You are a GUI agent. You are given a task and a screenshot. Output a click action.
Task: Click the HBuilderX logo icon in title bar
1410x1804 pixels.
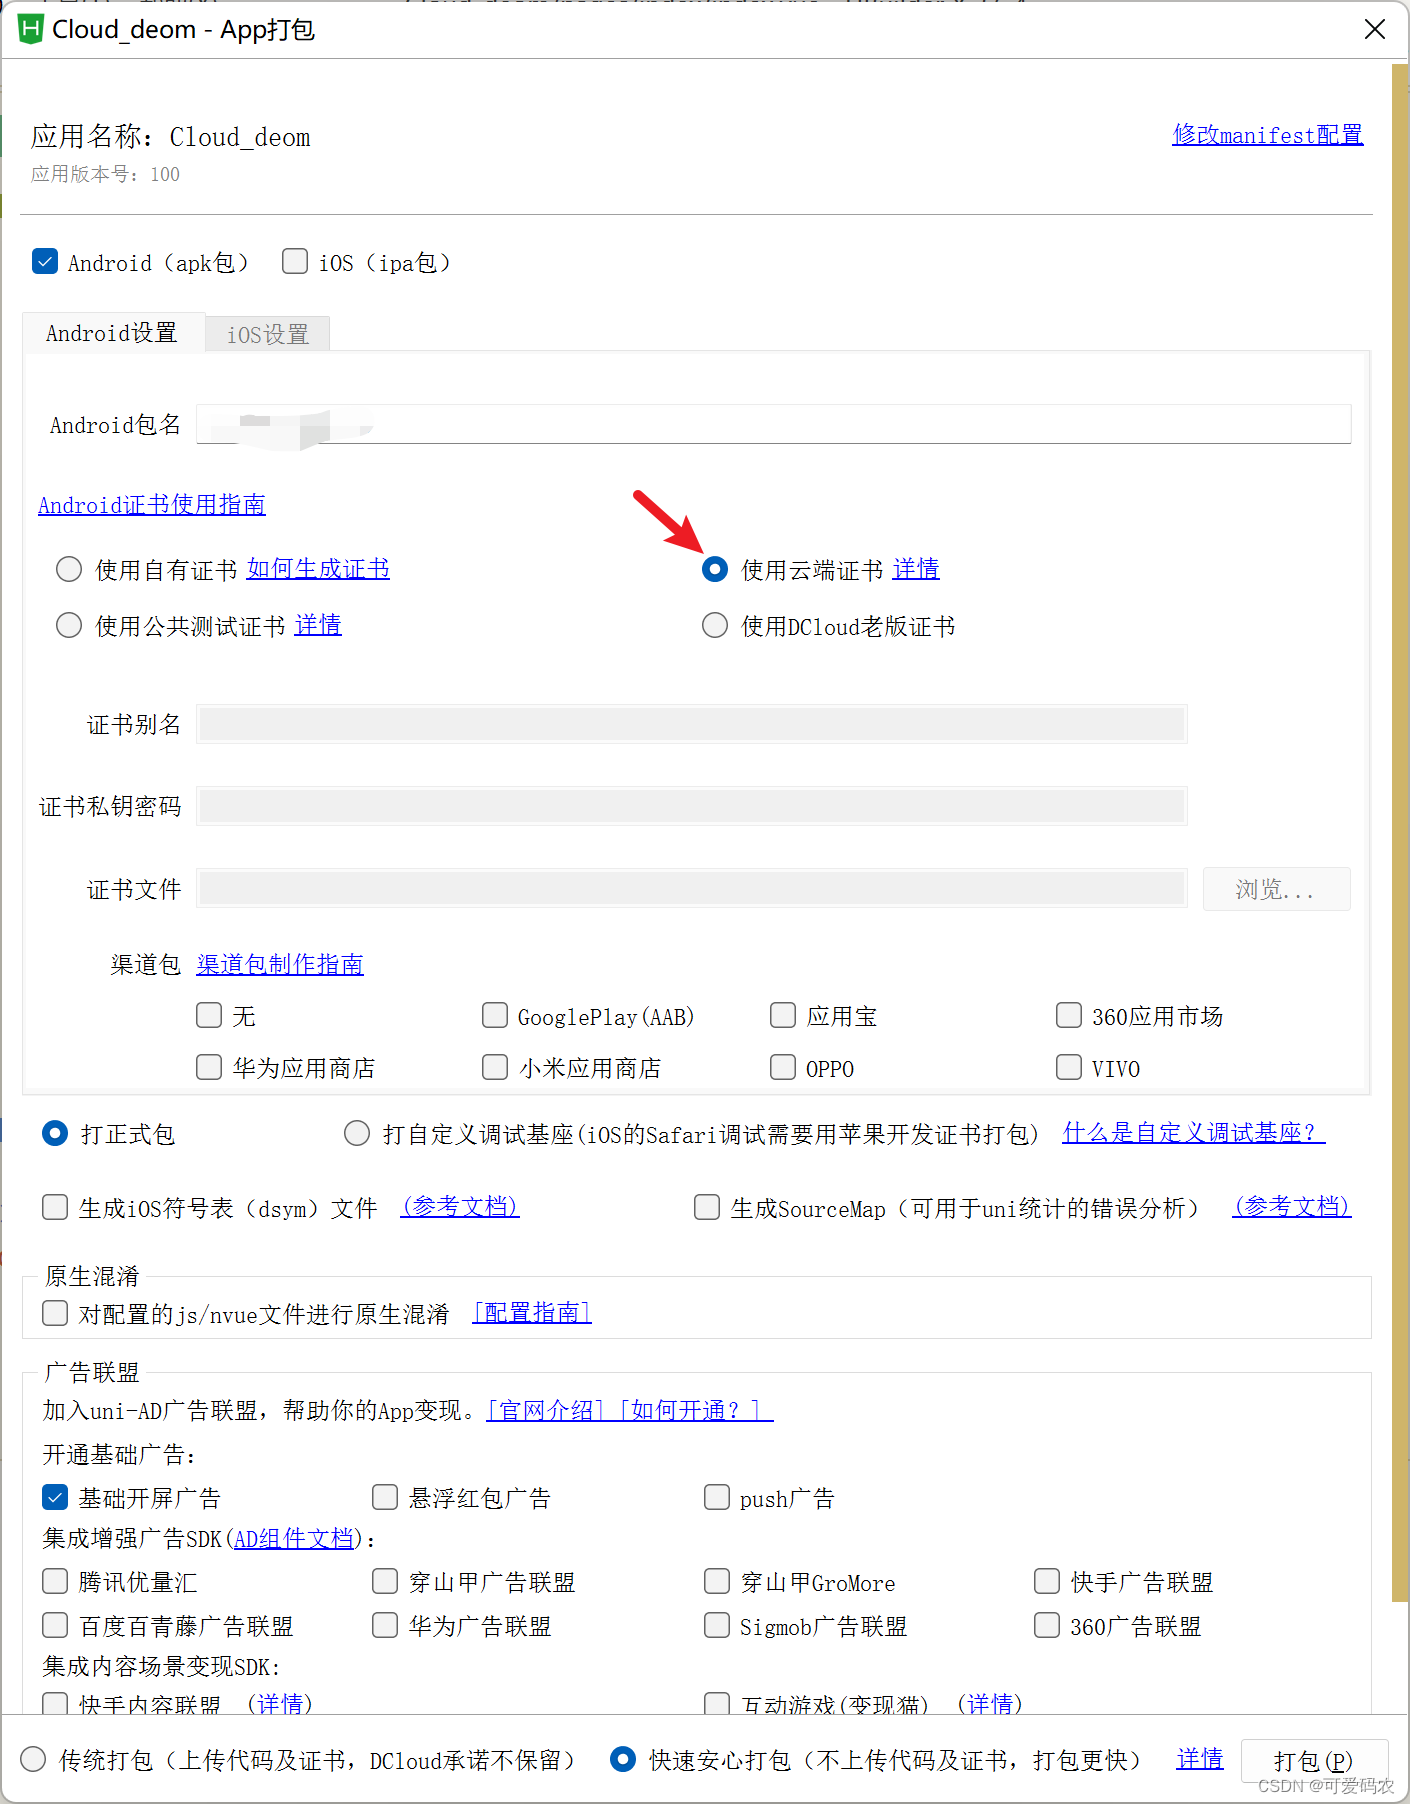pyautogui.click(x=31, y=29)
